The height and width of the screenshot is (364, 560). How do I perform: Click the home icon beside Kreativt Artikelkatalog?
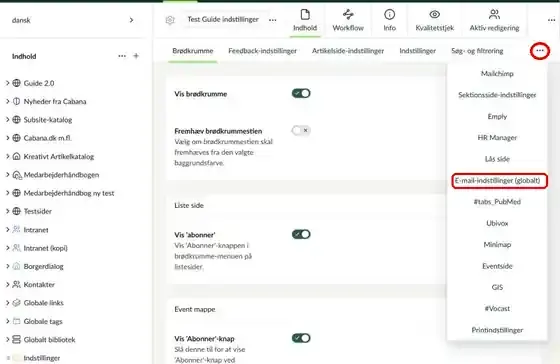point(16,156)
